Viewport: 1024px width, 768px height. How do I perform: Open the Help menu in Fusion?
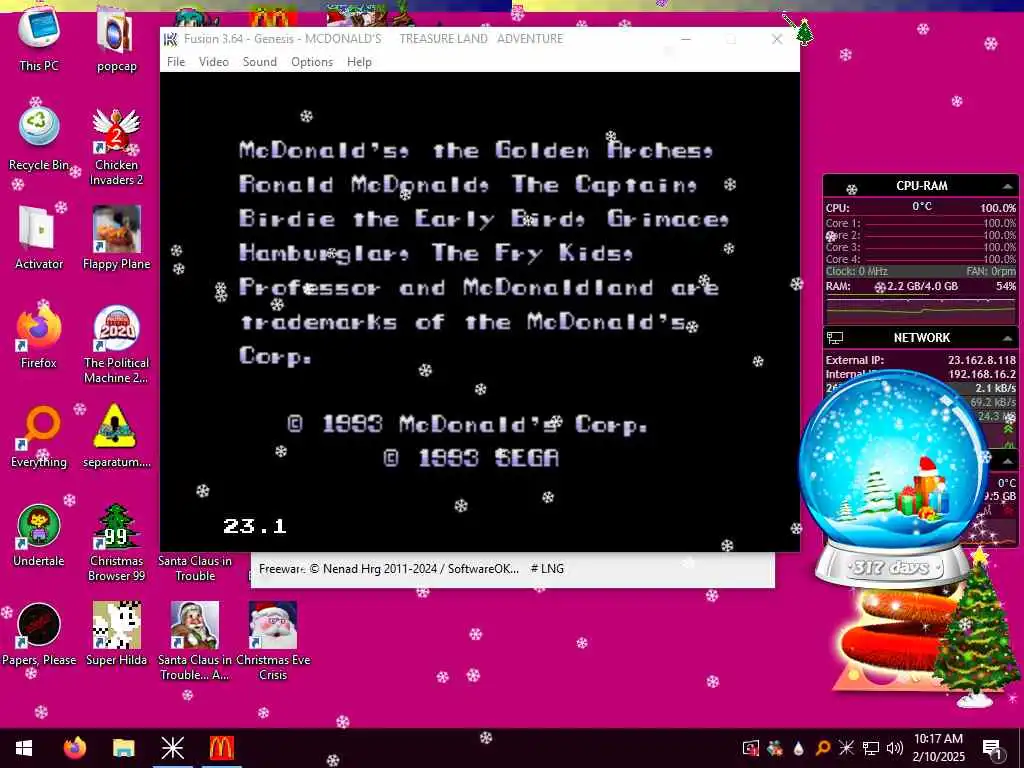tap(359, 62)
